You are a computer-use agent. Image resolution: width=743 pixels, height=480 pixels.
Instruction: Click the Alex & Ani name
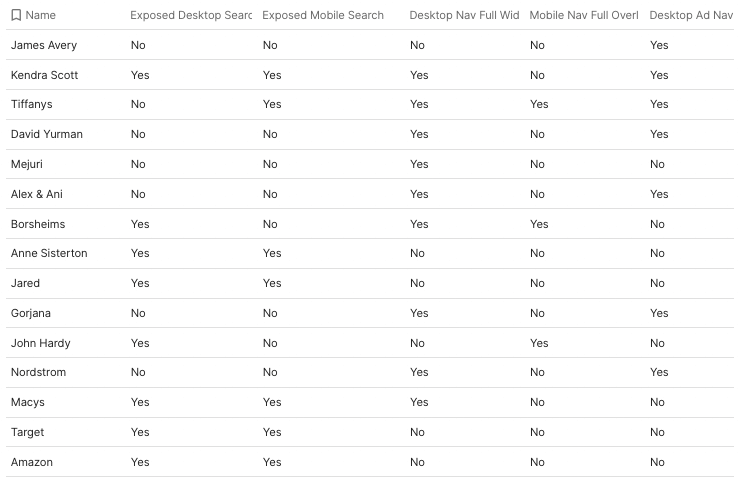click(x=37, y=194)
